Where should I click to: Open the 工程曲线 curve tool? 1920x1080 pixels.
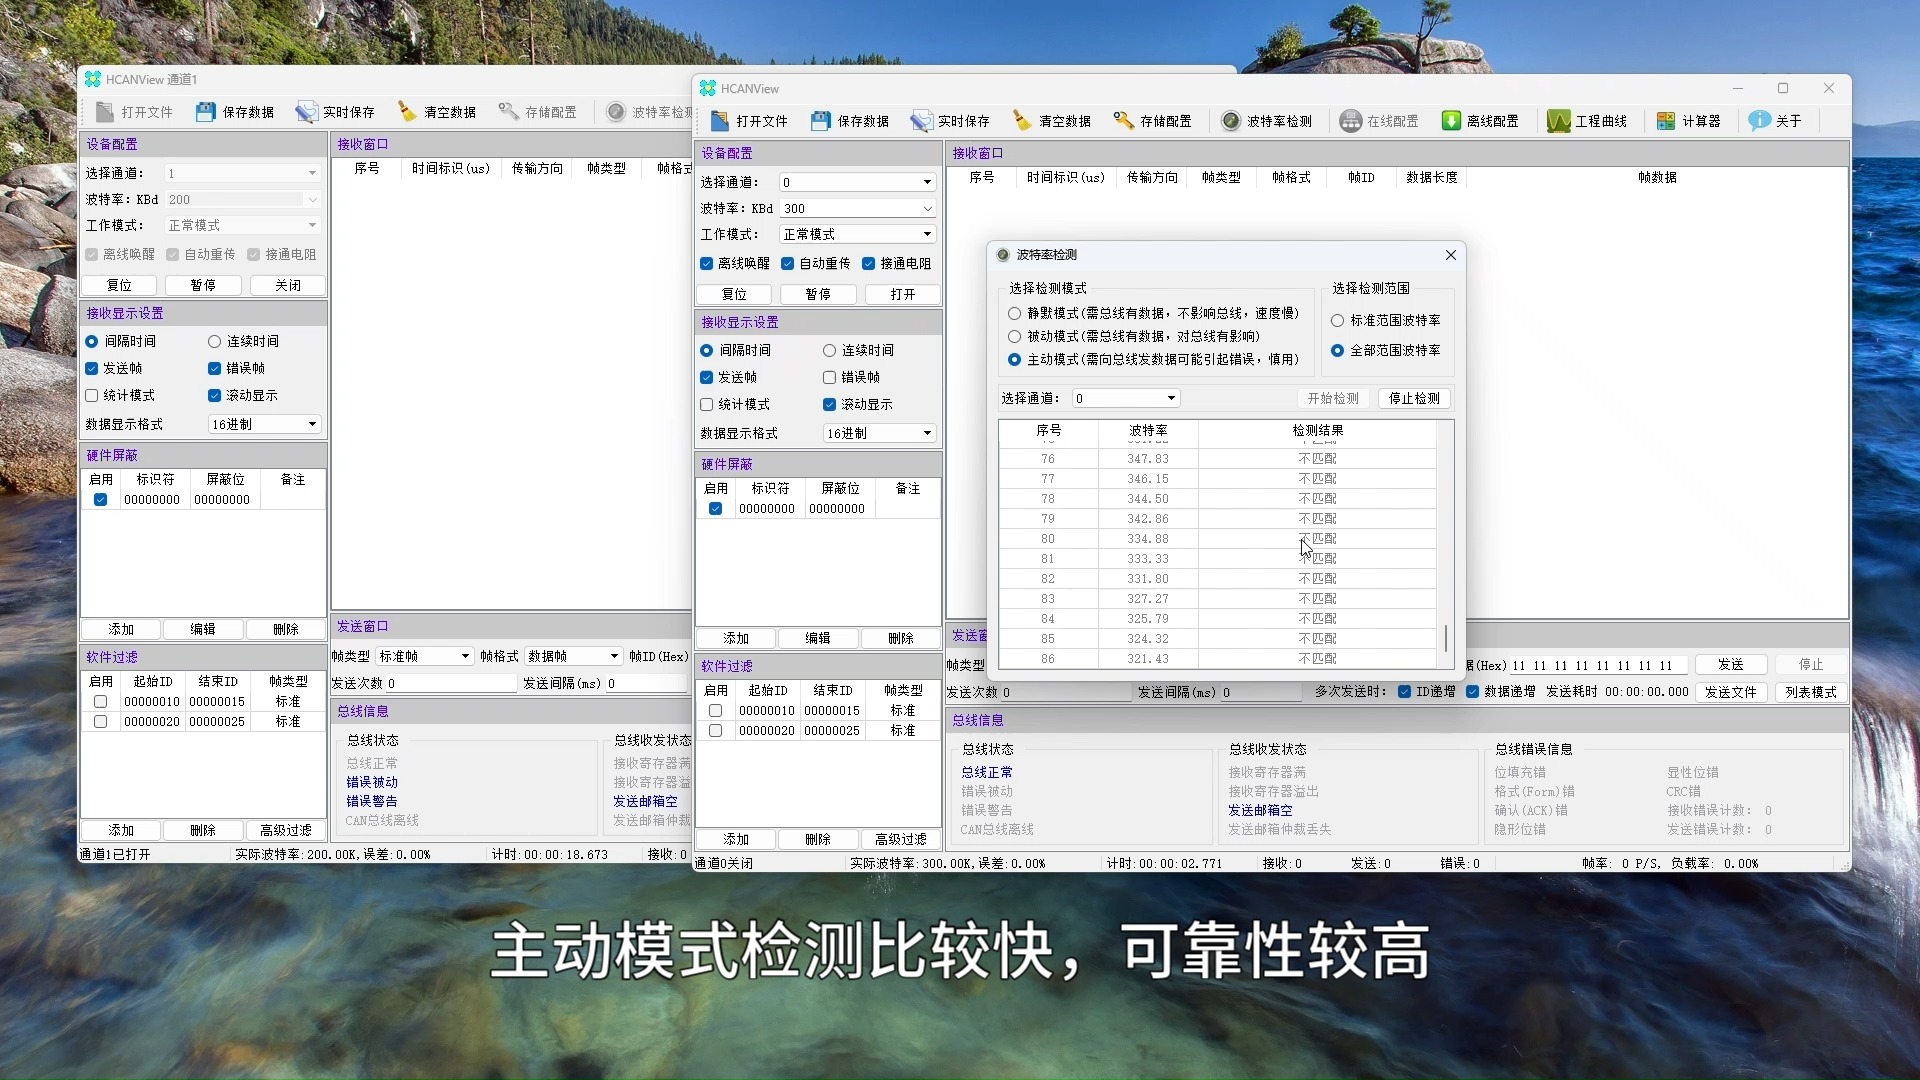[x=1586, y=120]
